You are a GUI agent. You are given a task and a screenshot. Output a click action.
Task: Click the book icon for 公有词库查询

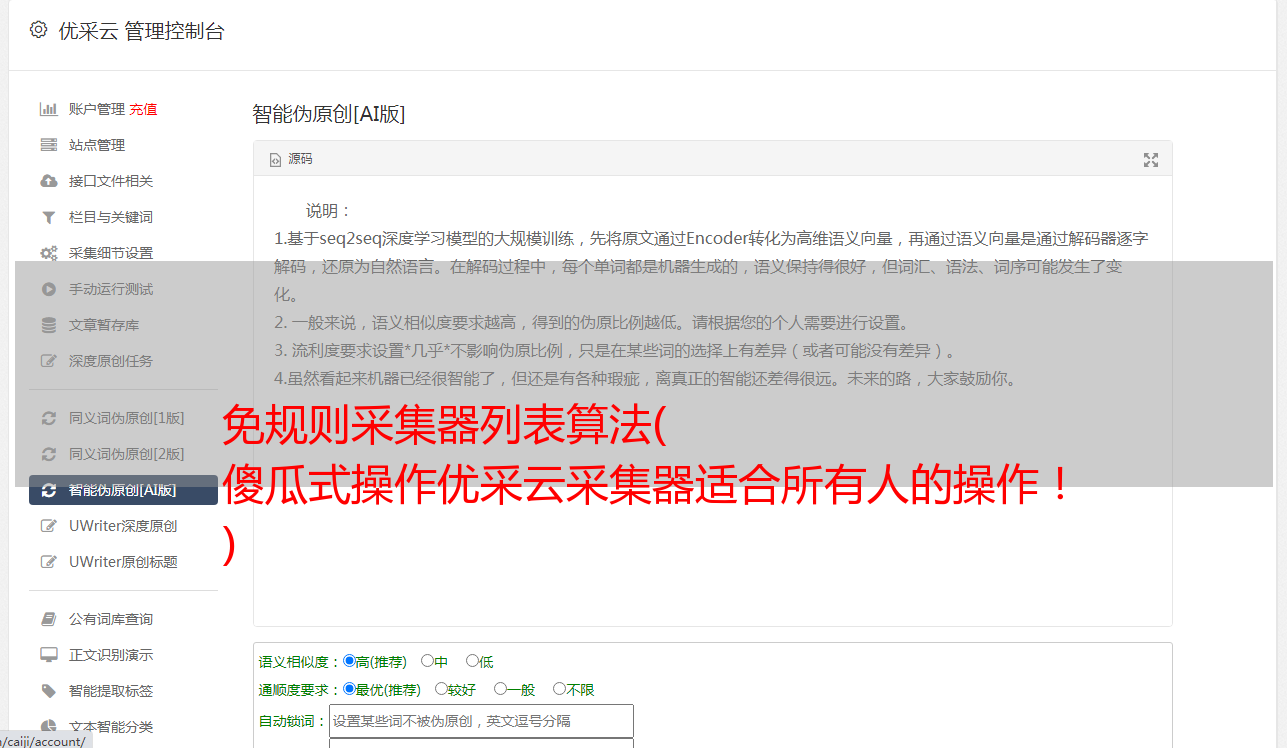click(x=48, y=619)
